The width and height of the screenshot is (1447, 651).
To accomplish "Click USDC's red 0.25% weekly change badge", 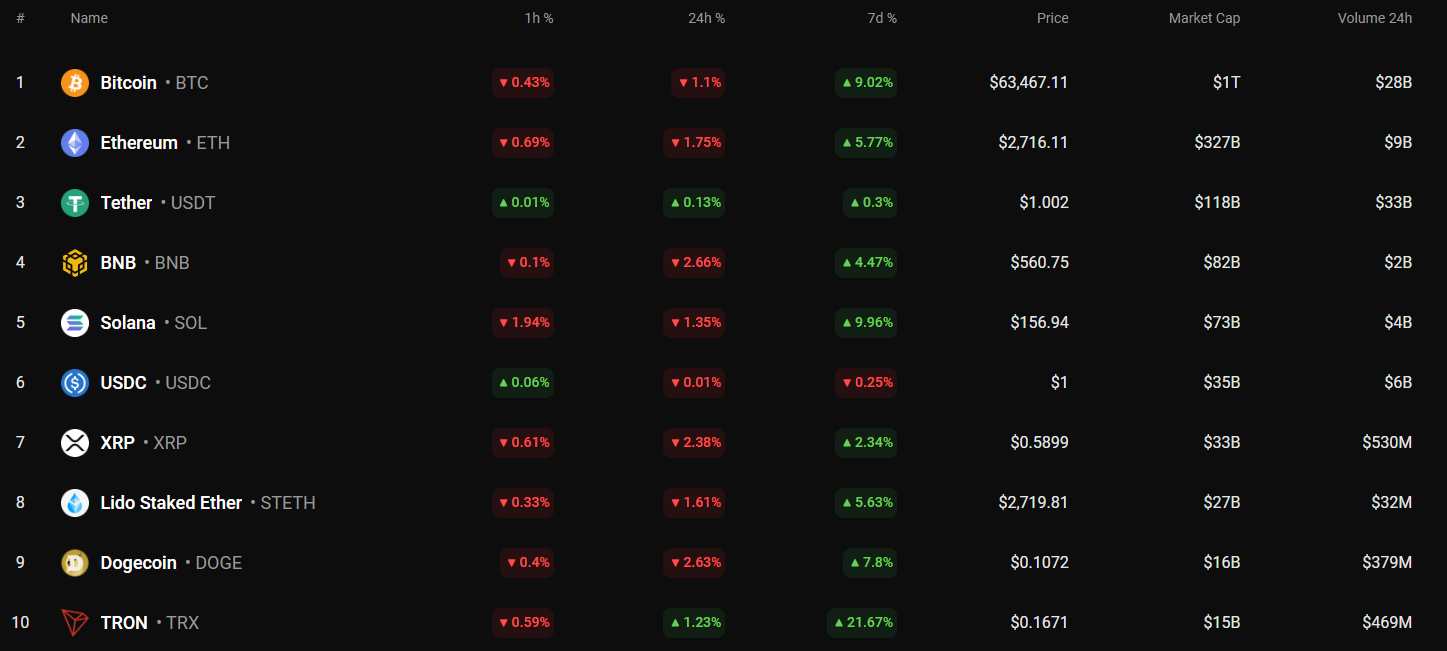I will click(866, 383).
